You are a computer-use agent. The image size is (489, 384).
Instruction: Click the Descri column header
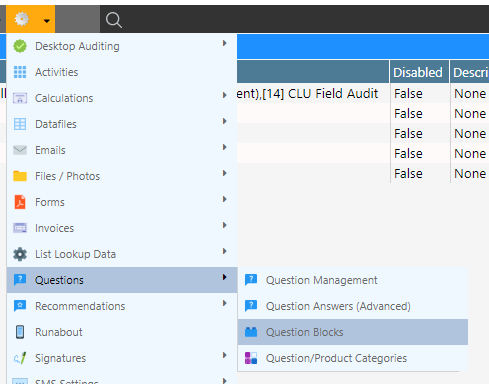tap(470, 72)
